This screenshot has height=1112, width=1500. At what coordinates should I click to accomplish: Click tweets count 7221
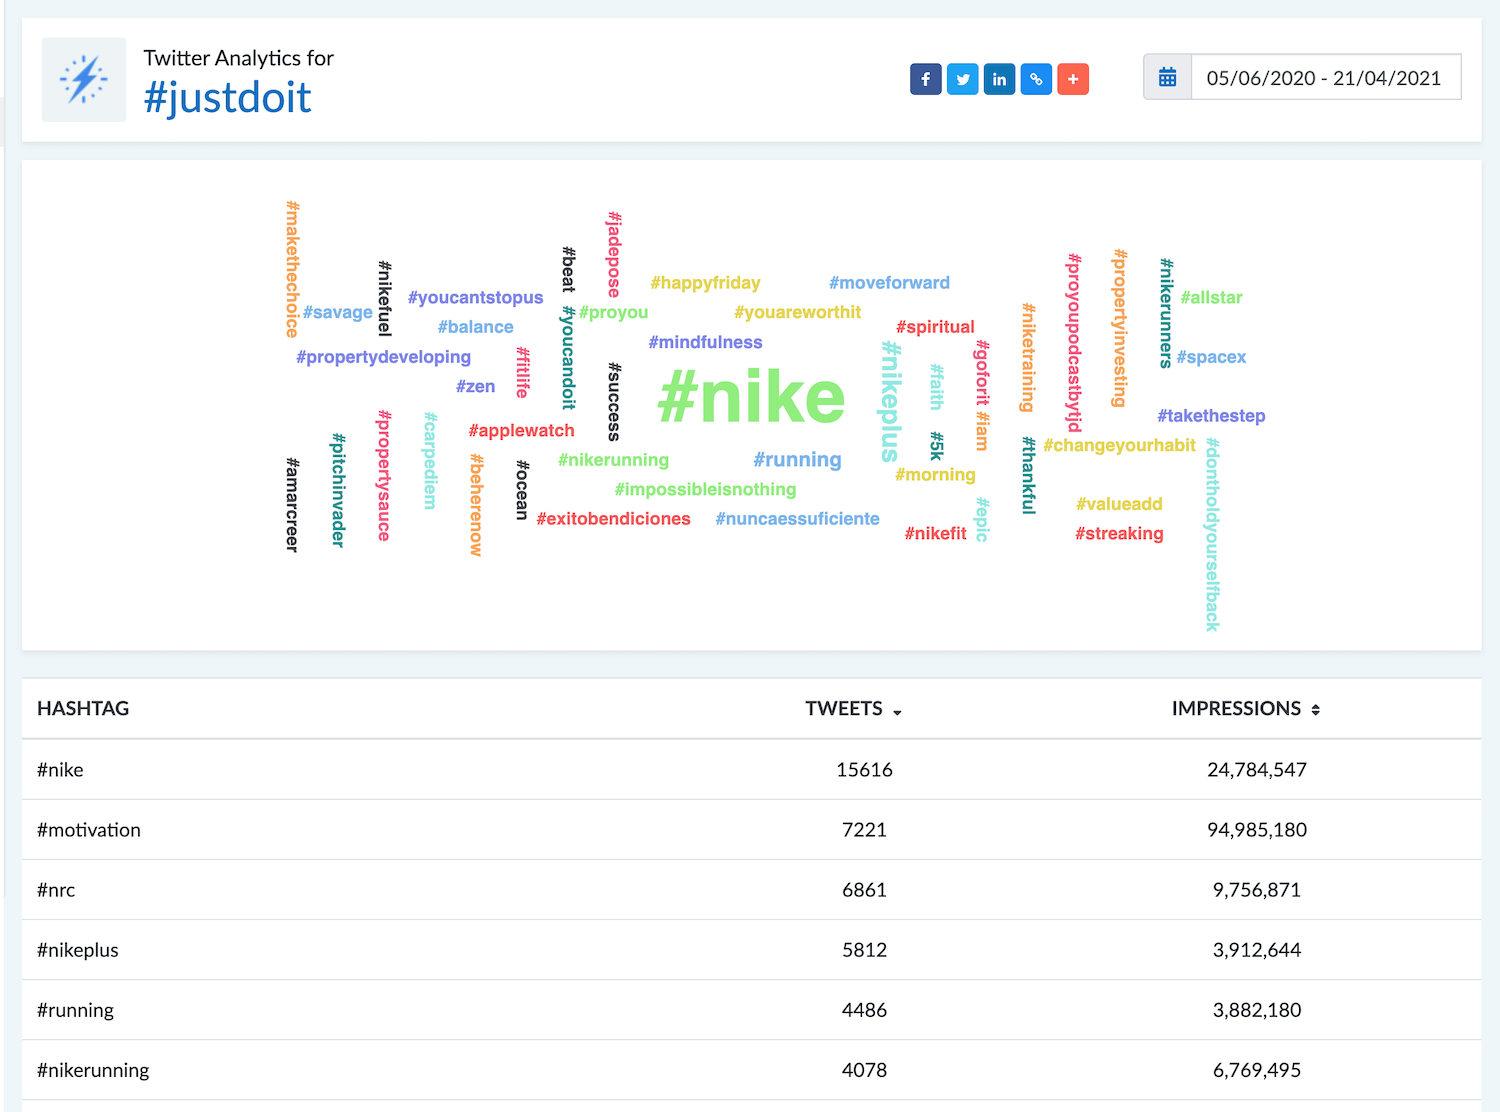[864, 830]
